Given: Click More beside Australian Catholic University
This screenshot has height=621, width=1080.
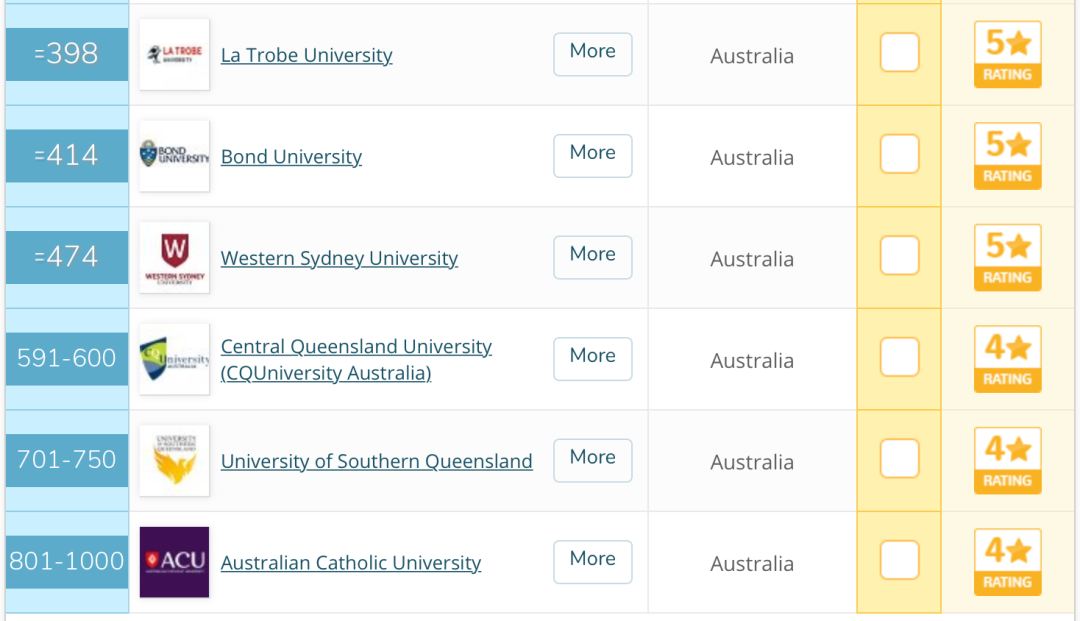Looking at the screenshot, I should (592, 562).
